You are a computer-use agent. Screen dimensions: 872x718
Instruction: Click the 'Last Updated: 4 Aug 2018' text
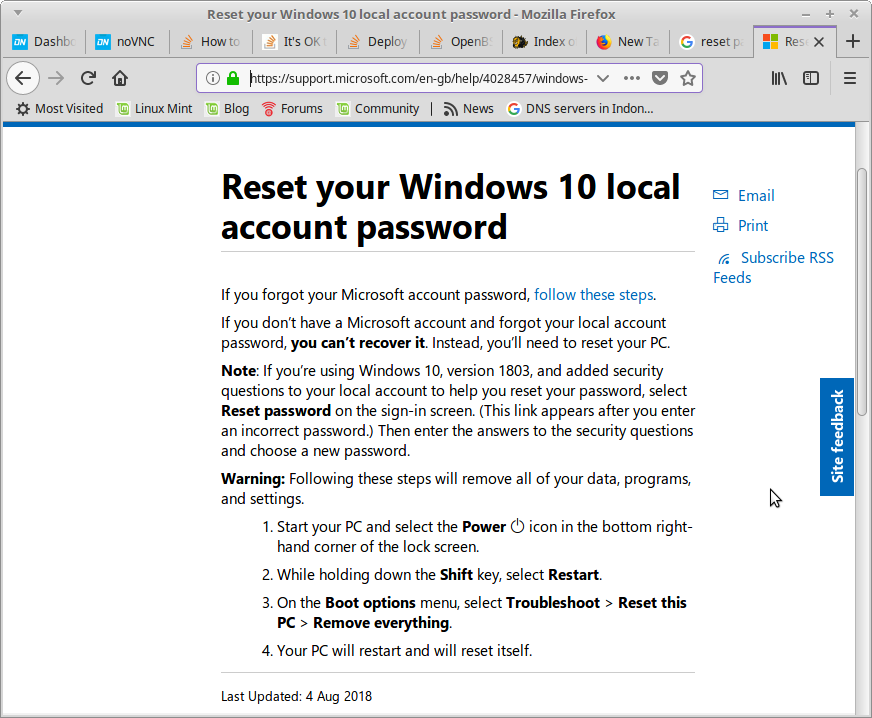(296, 696)
